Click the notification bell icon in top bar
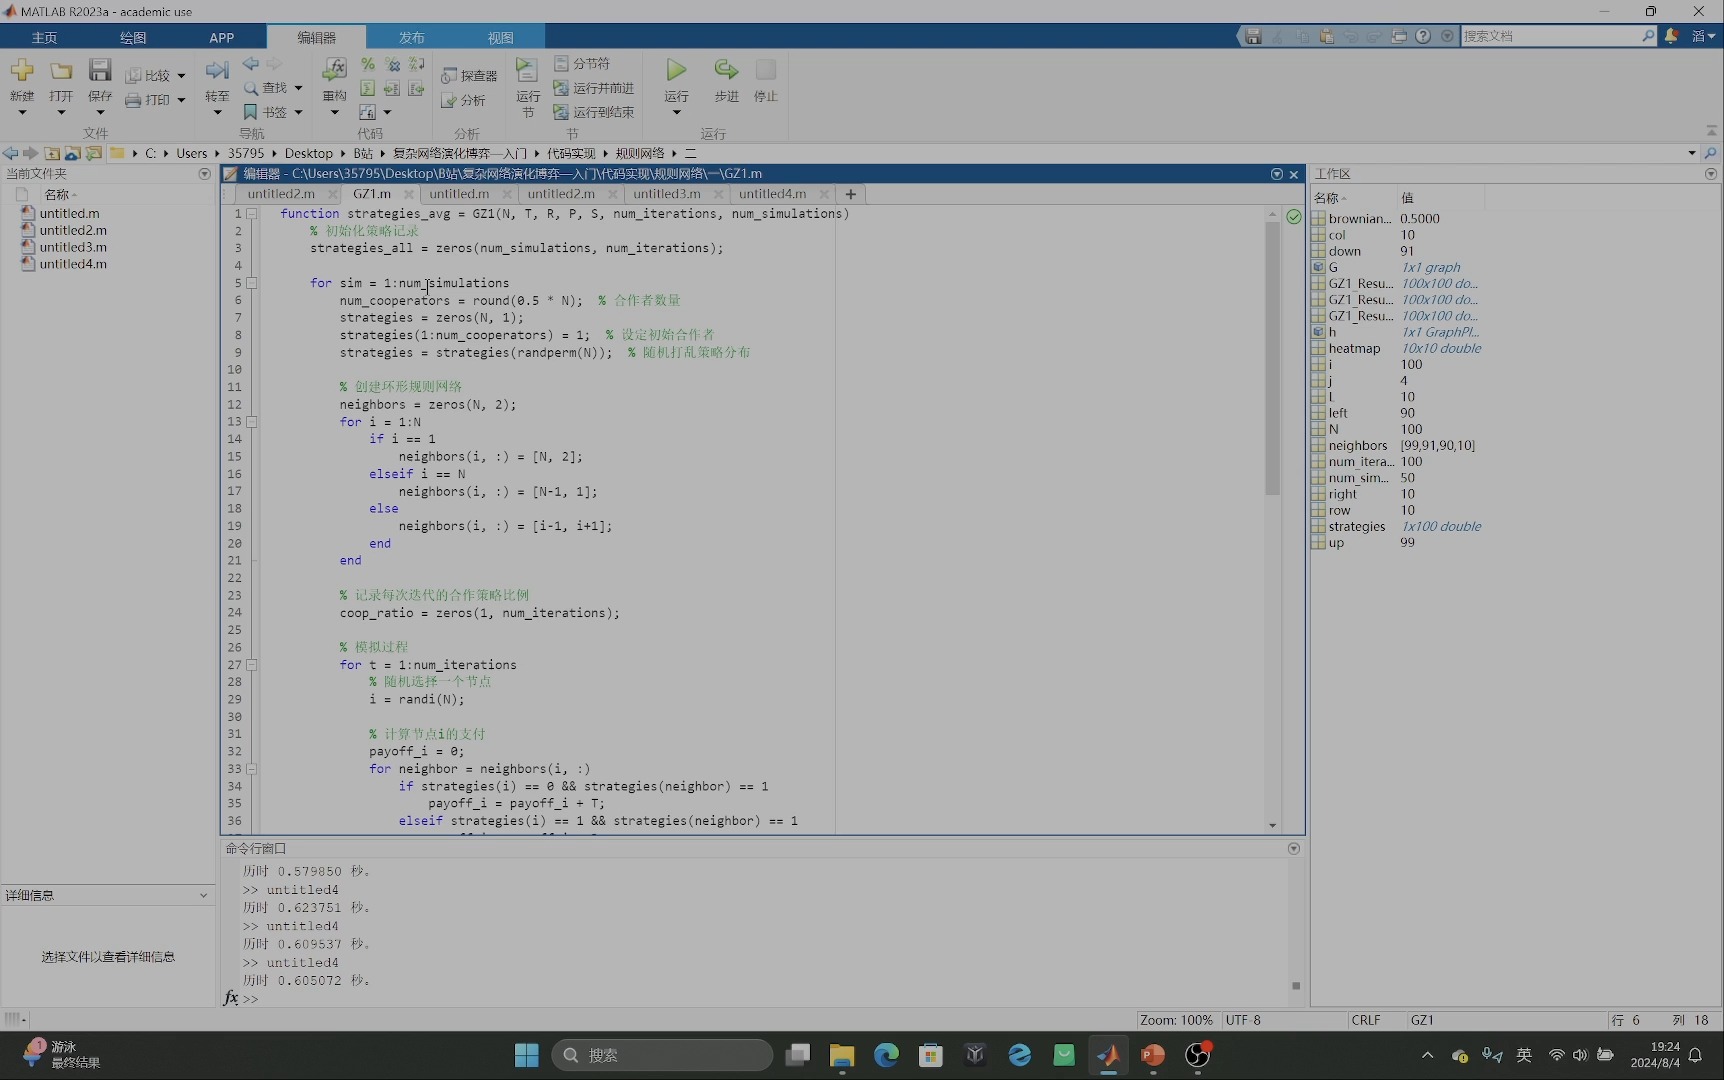This screenshot has height=1080, width=1724. [x=1671, y=36]
